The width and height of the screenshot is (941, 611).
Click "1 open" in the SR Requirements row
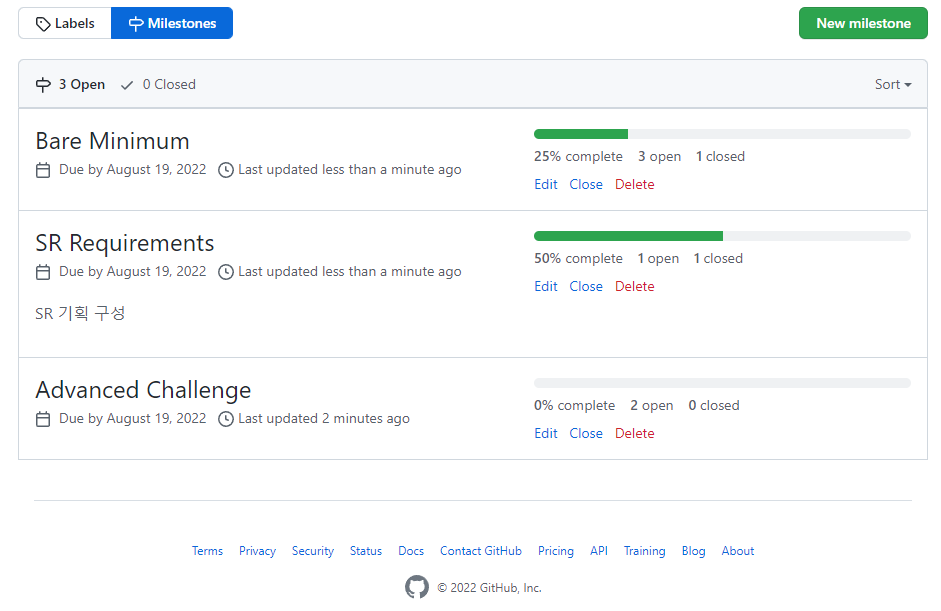[658, 259]
